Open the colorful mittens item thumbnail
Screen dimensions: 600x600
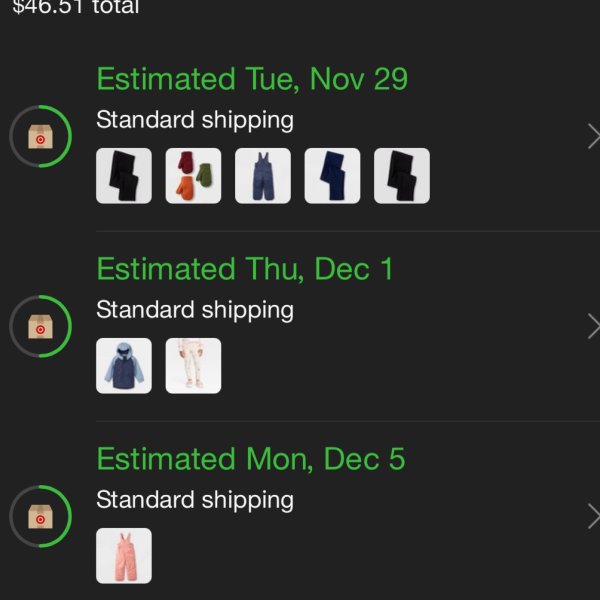[193, 176]
